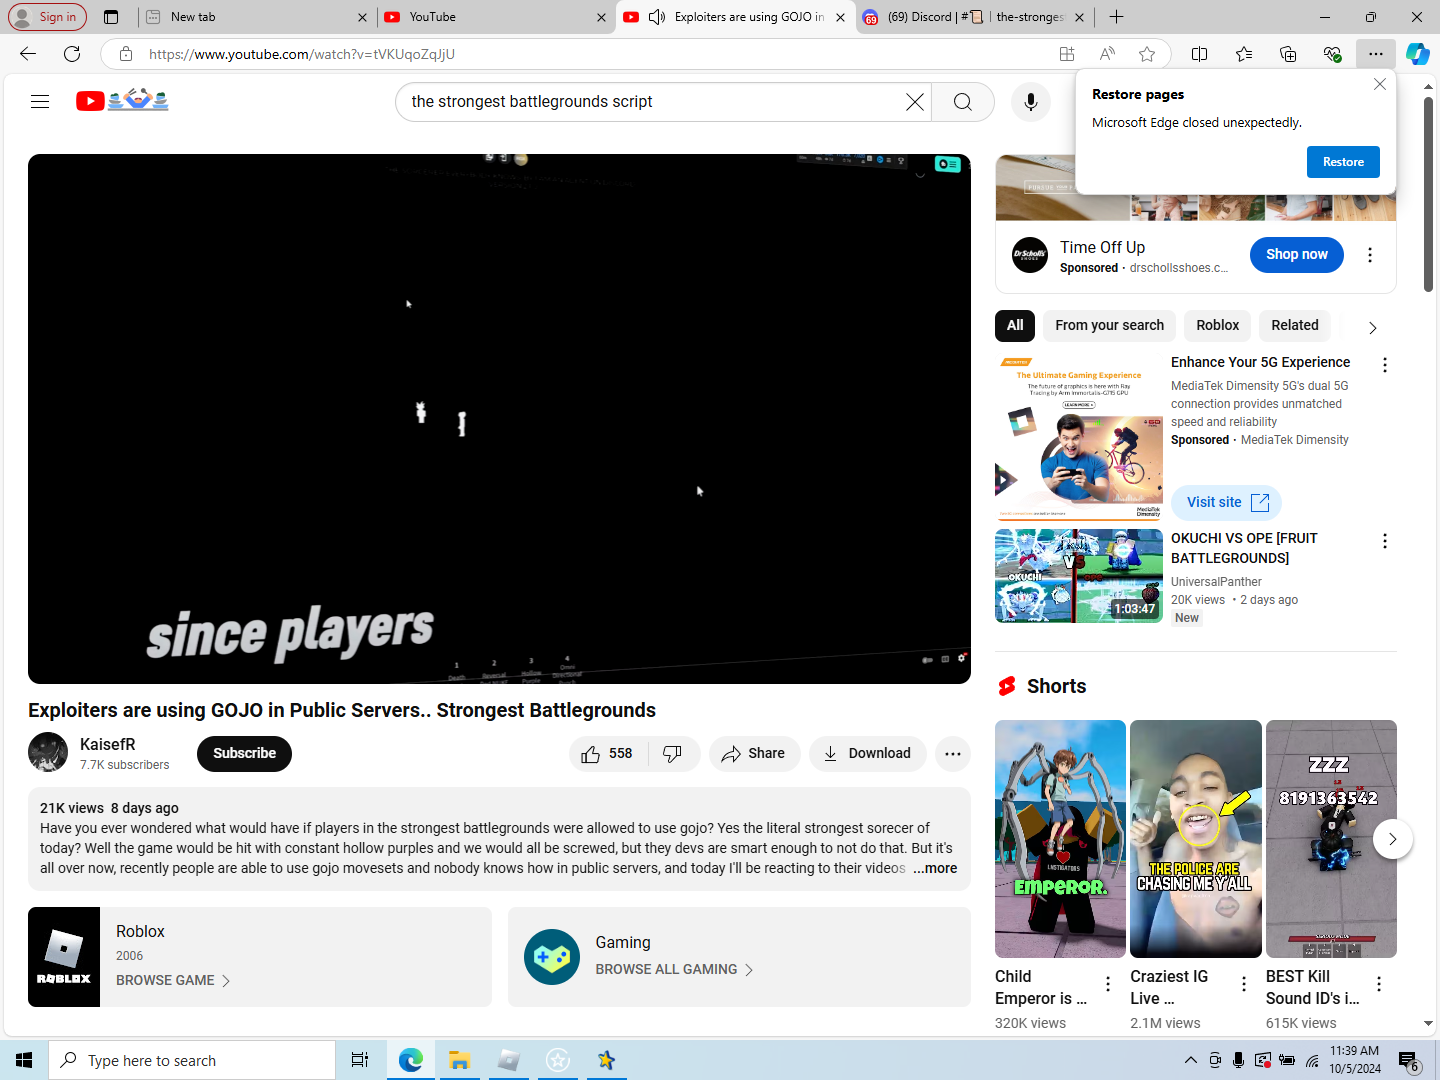Image resolution: width=1440 pixels, height=1080 pixels.
Task: Open KaisefR channel name link
Action: point(107,744)
